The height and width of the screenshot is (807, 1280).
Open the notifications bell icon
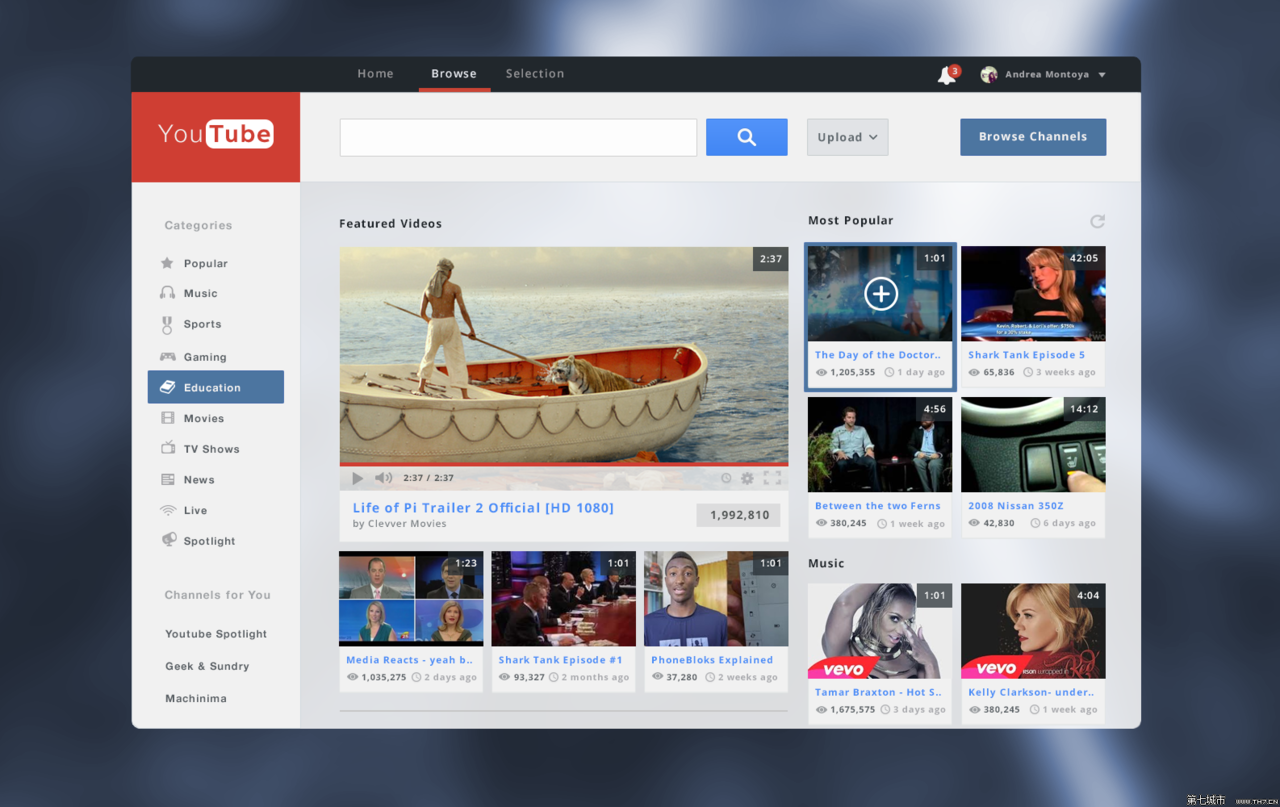(946, 75)
